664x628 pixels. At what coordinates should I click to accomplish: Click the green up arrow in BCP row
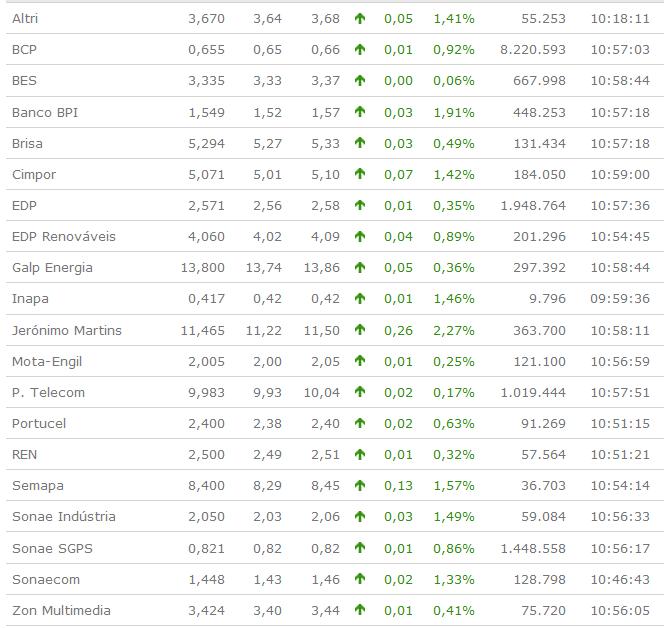(x=360, y=50)
